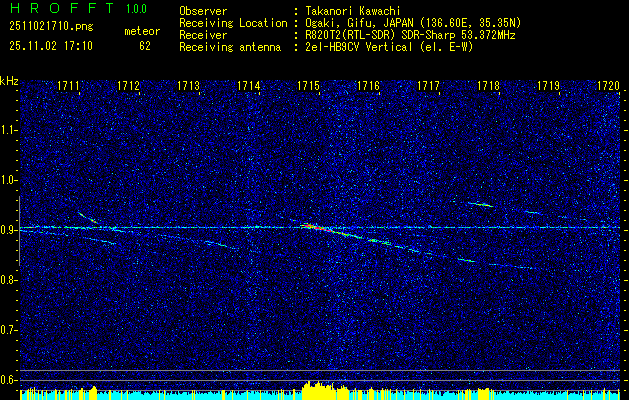Click the timestamp 25.11.02 17:10

[x=51, y=46]
